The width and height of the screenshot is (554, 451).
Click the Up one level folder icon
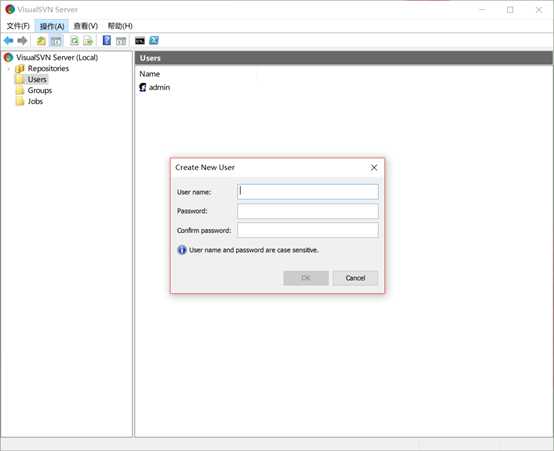click(41, 41)
